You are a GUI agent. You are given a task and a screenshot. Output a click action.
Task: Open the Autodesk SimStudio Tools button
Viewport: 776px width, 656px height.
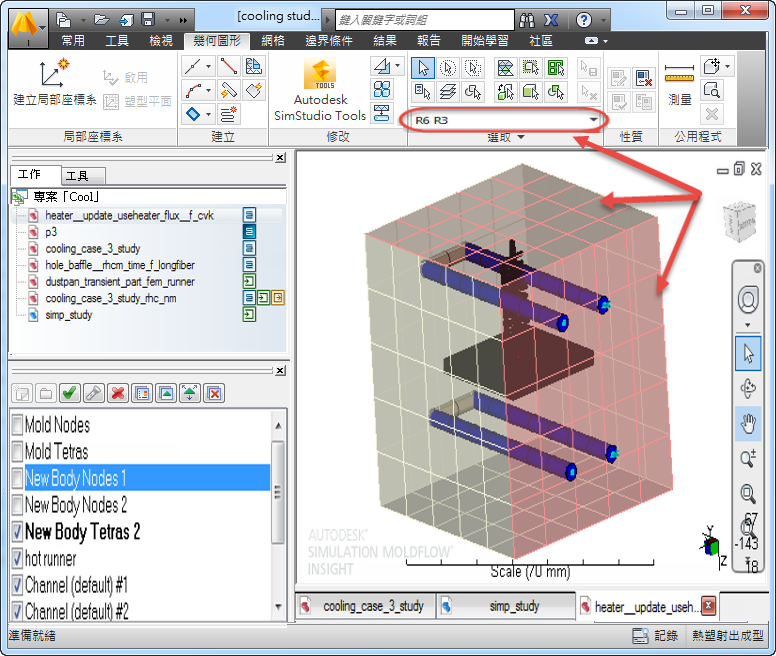320,90
